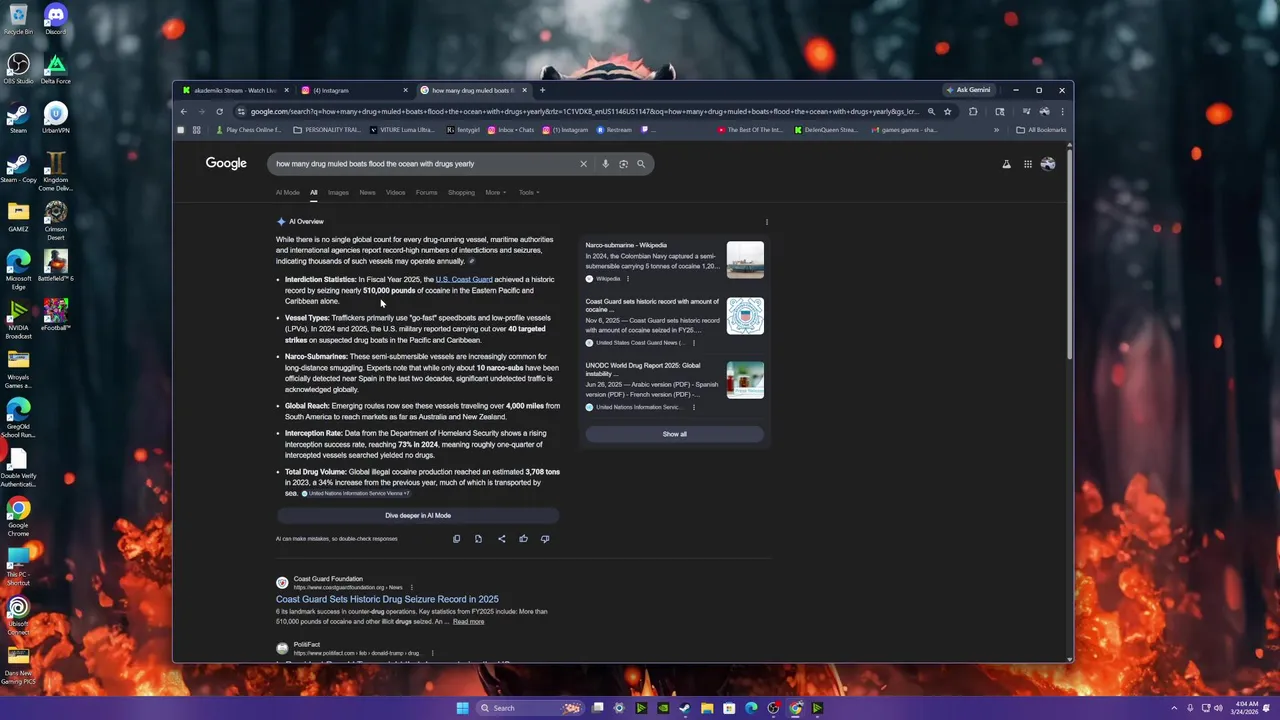Click Dive deeper in AI Mode
The image size is (1280, 720).
click(418, 515)
